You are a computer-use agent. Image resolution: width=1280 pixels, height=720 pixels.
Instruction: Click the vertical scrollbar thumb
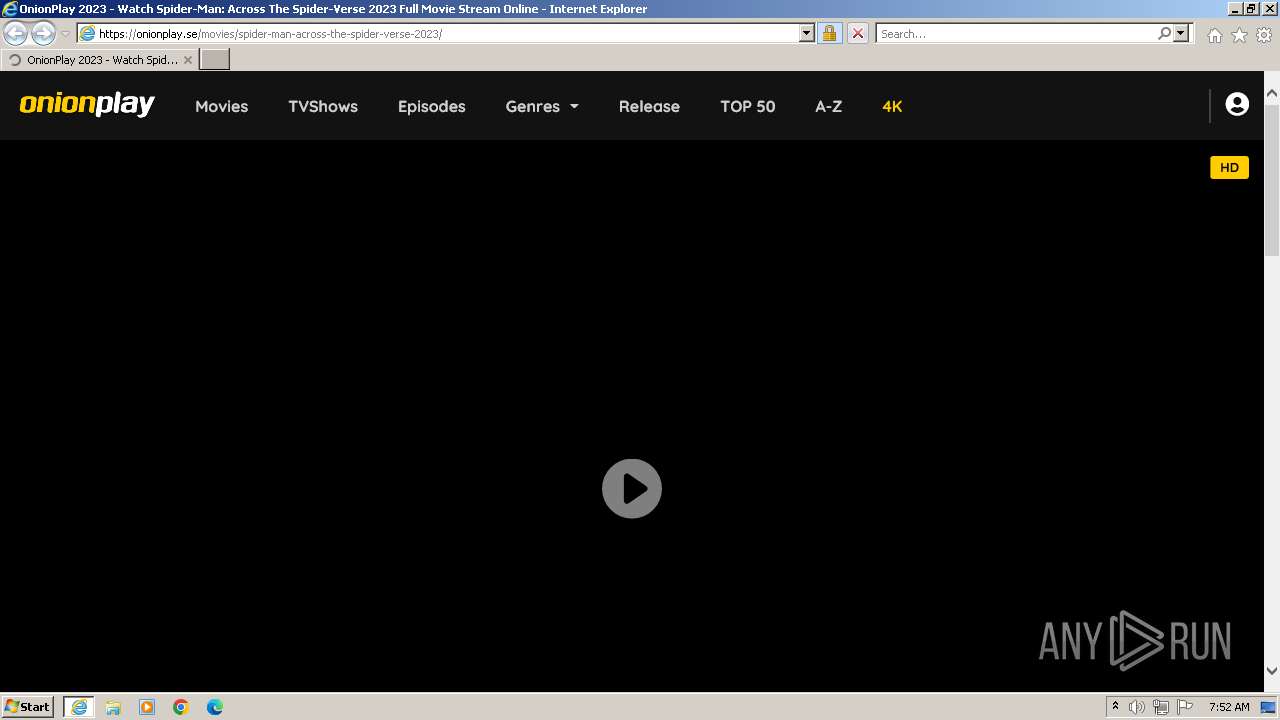click(1272, 178)
